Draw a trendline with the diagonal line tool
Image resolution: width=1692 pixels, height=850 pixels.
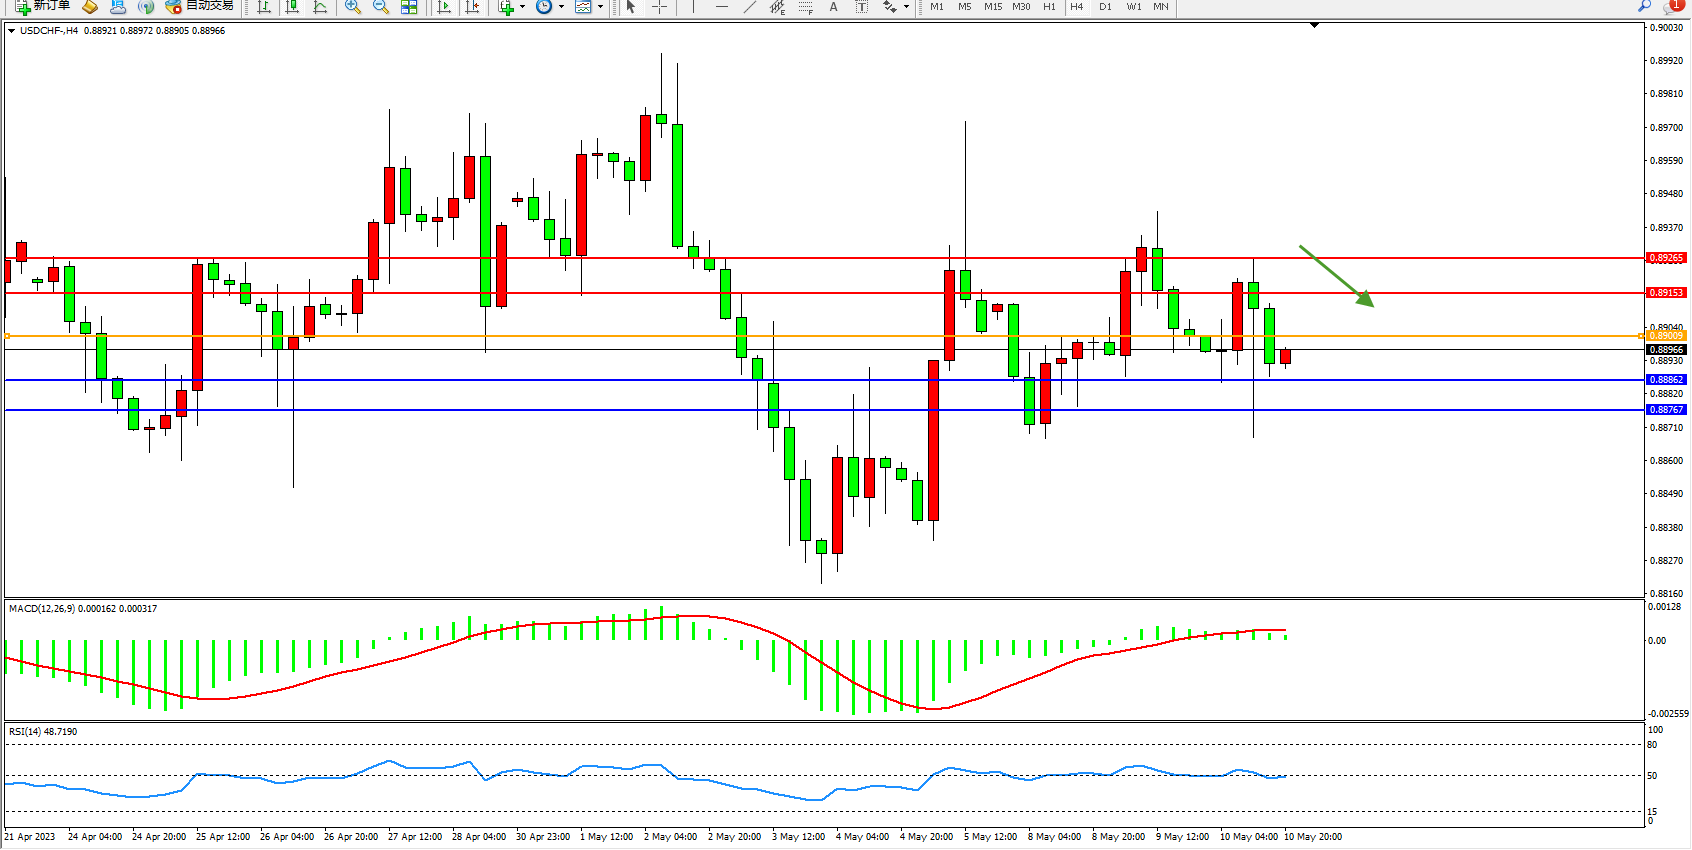(x=749, y=7)
